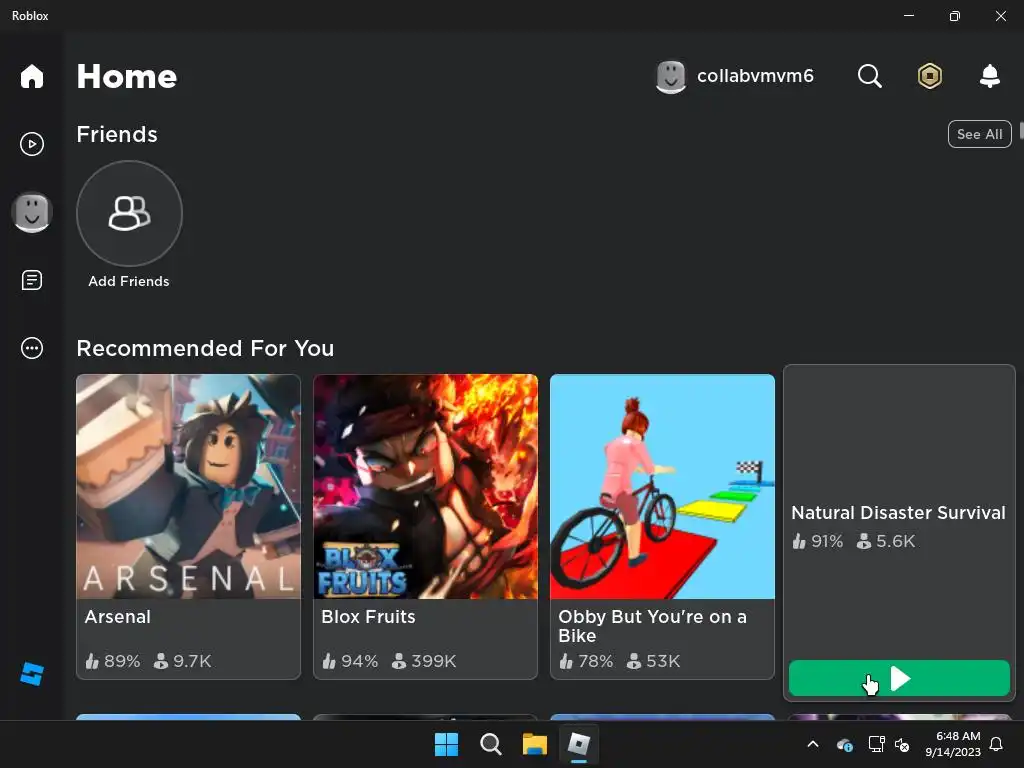Click the Recommended For You heading
Viewport: 1024px width, 768px height.
coord(205,348)
